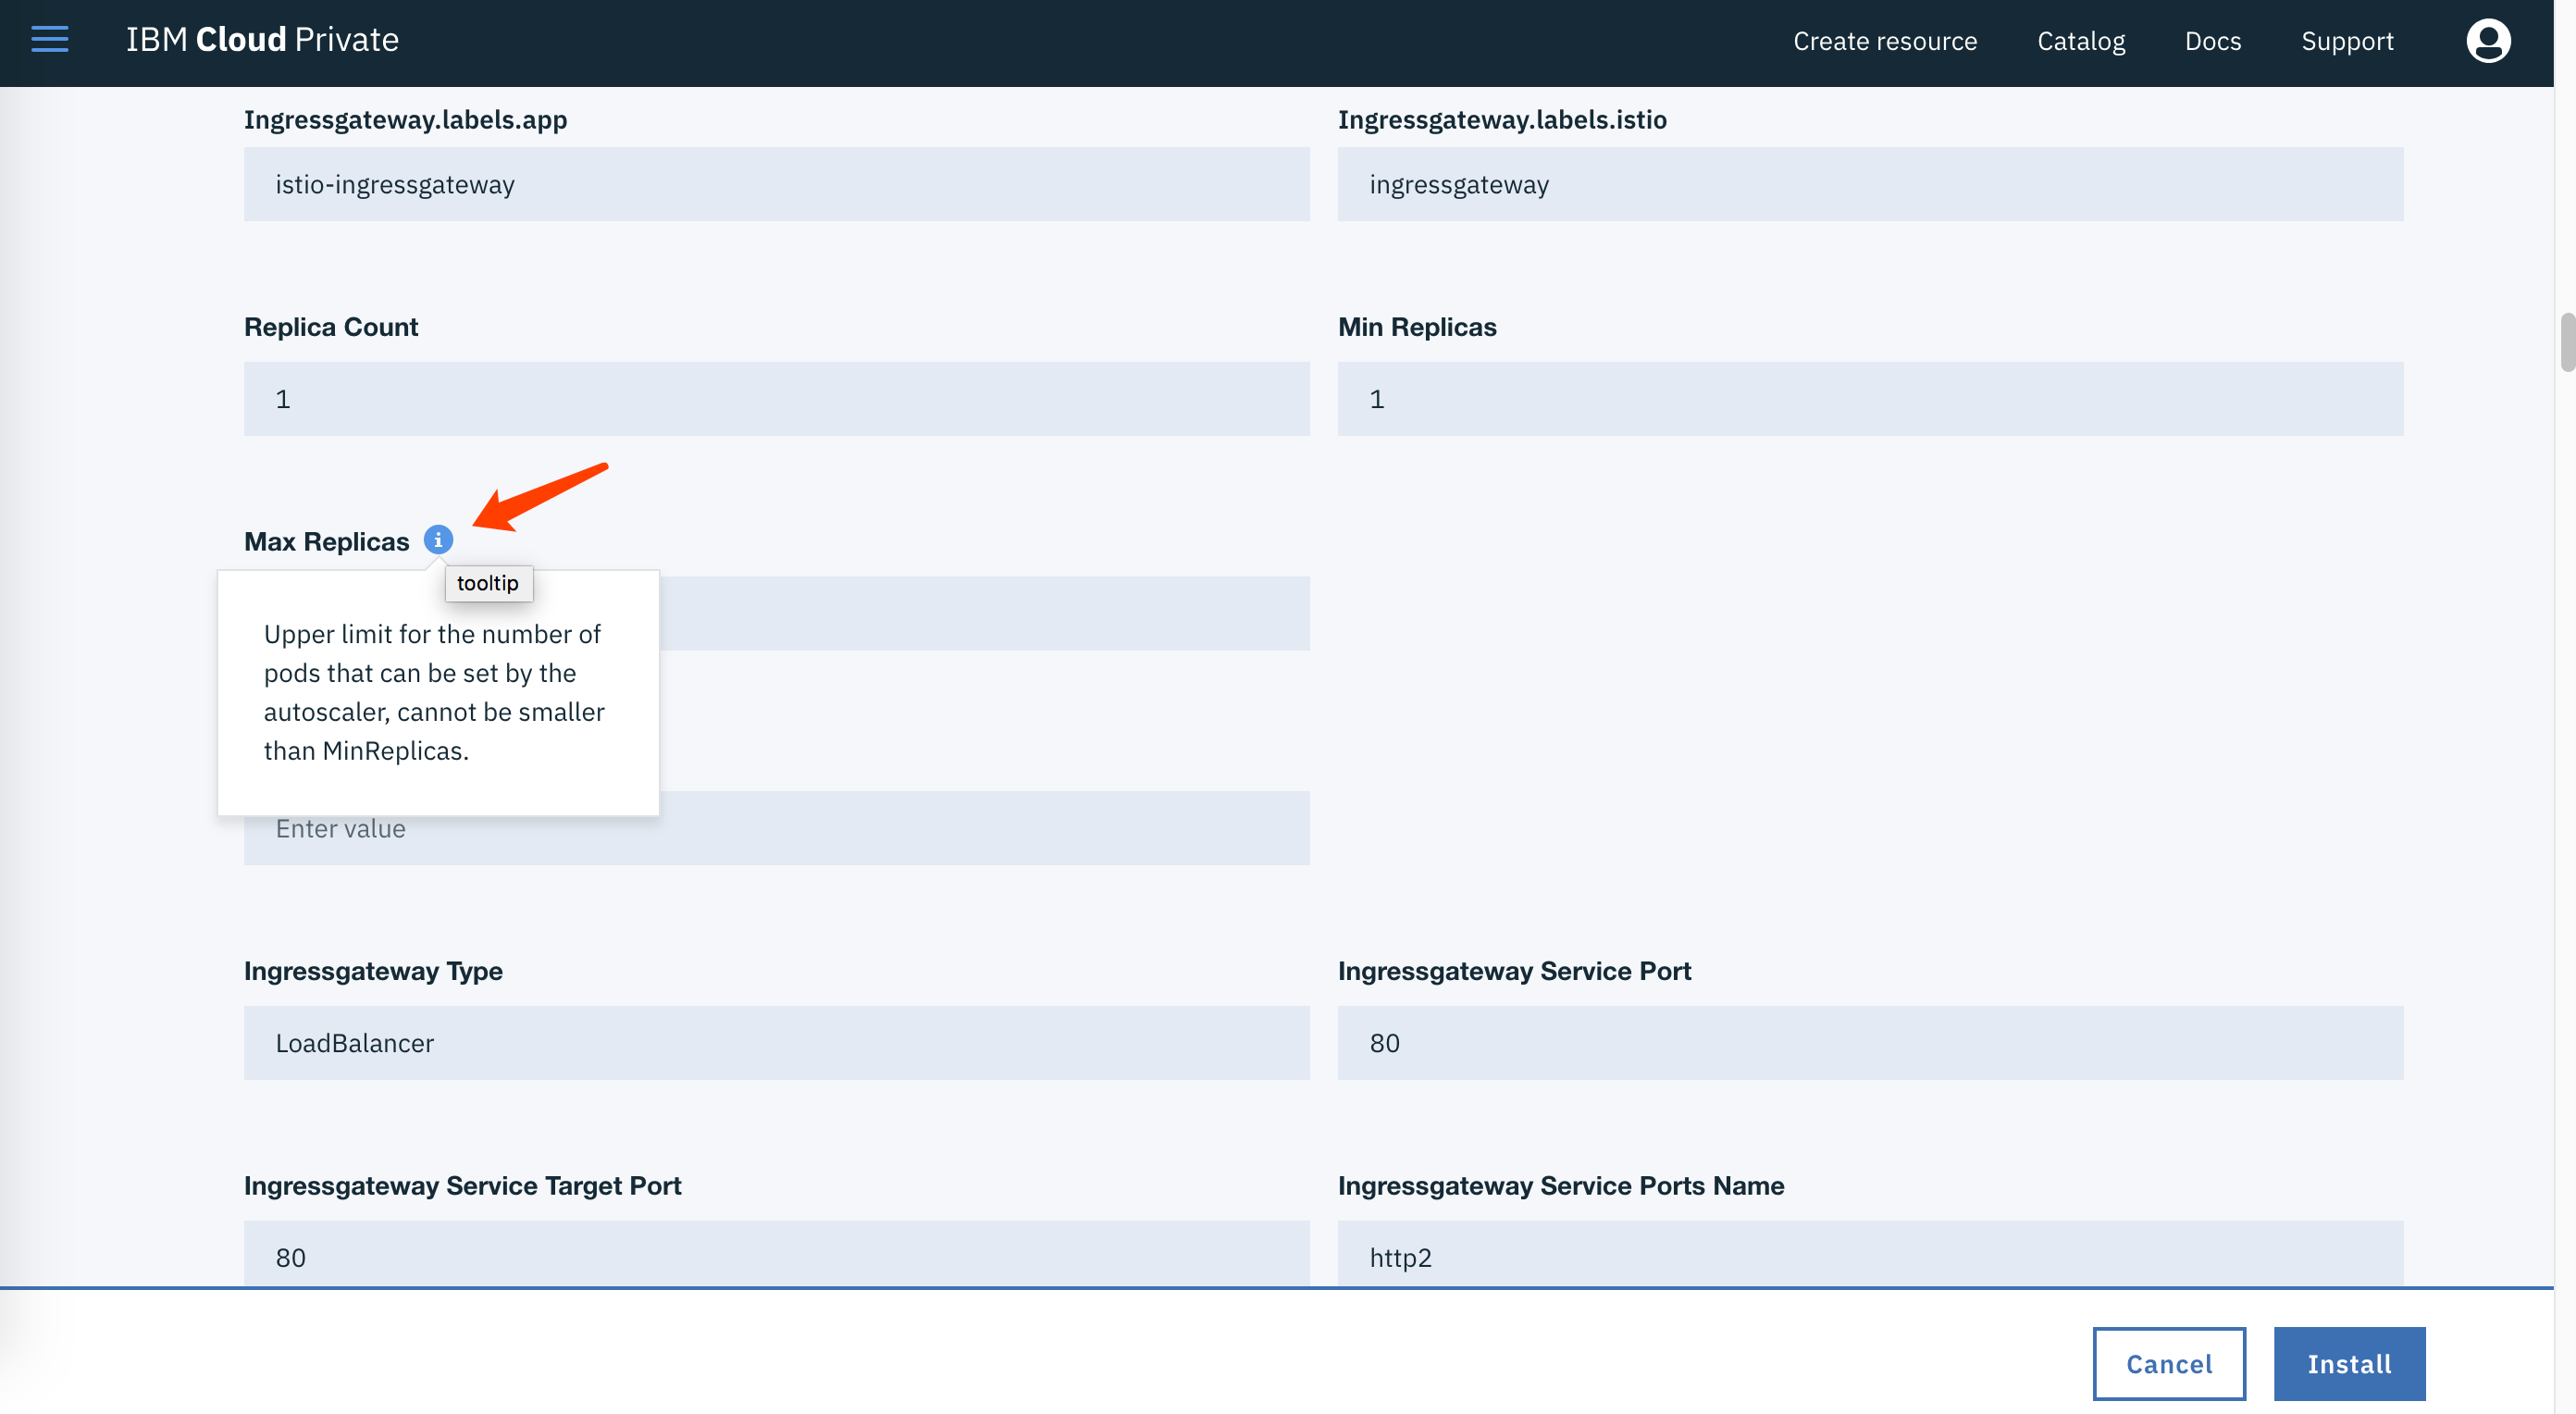Open the Create resource menu item
This screenshot has width=2576, height=1414.
[1885, 41]
